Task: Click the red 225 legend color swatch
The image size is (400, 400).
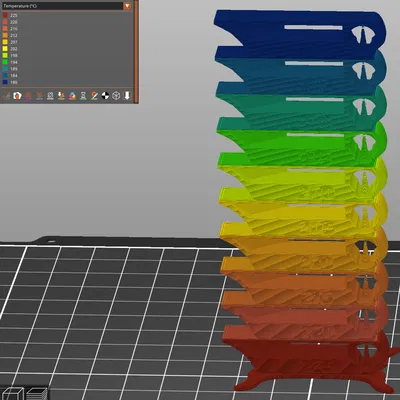Action: point(5,15)
